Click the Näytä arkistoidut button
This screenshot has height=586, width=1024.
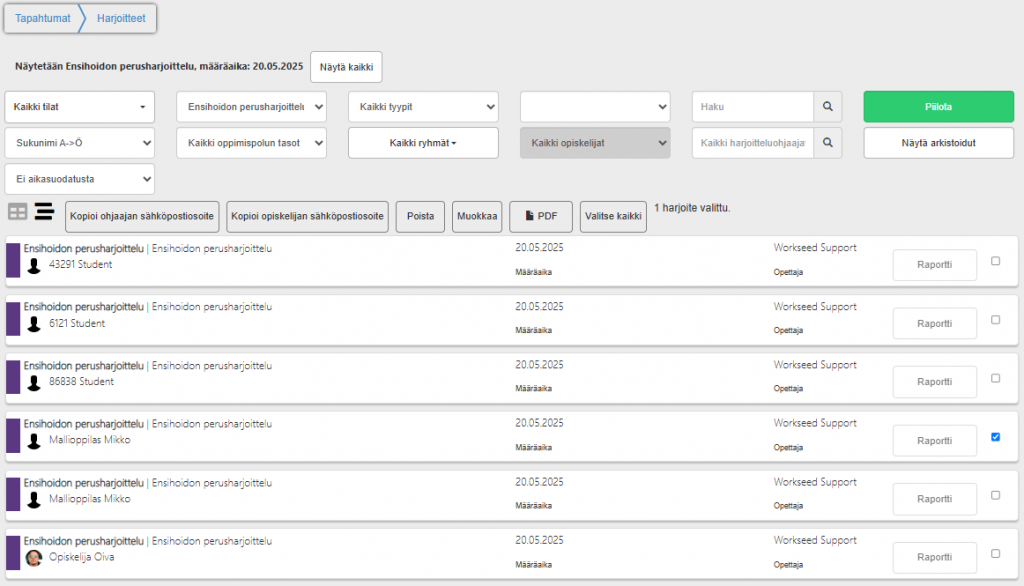click(938, 143)
